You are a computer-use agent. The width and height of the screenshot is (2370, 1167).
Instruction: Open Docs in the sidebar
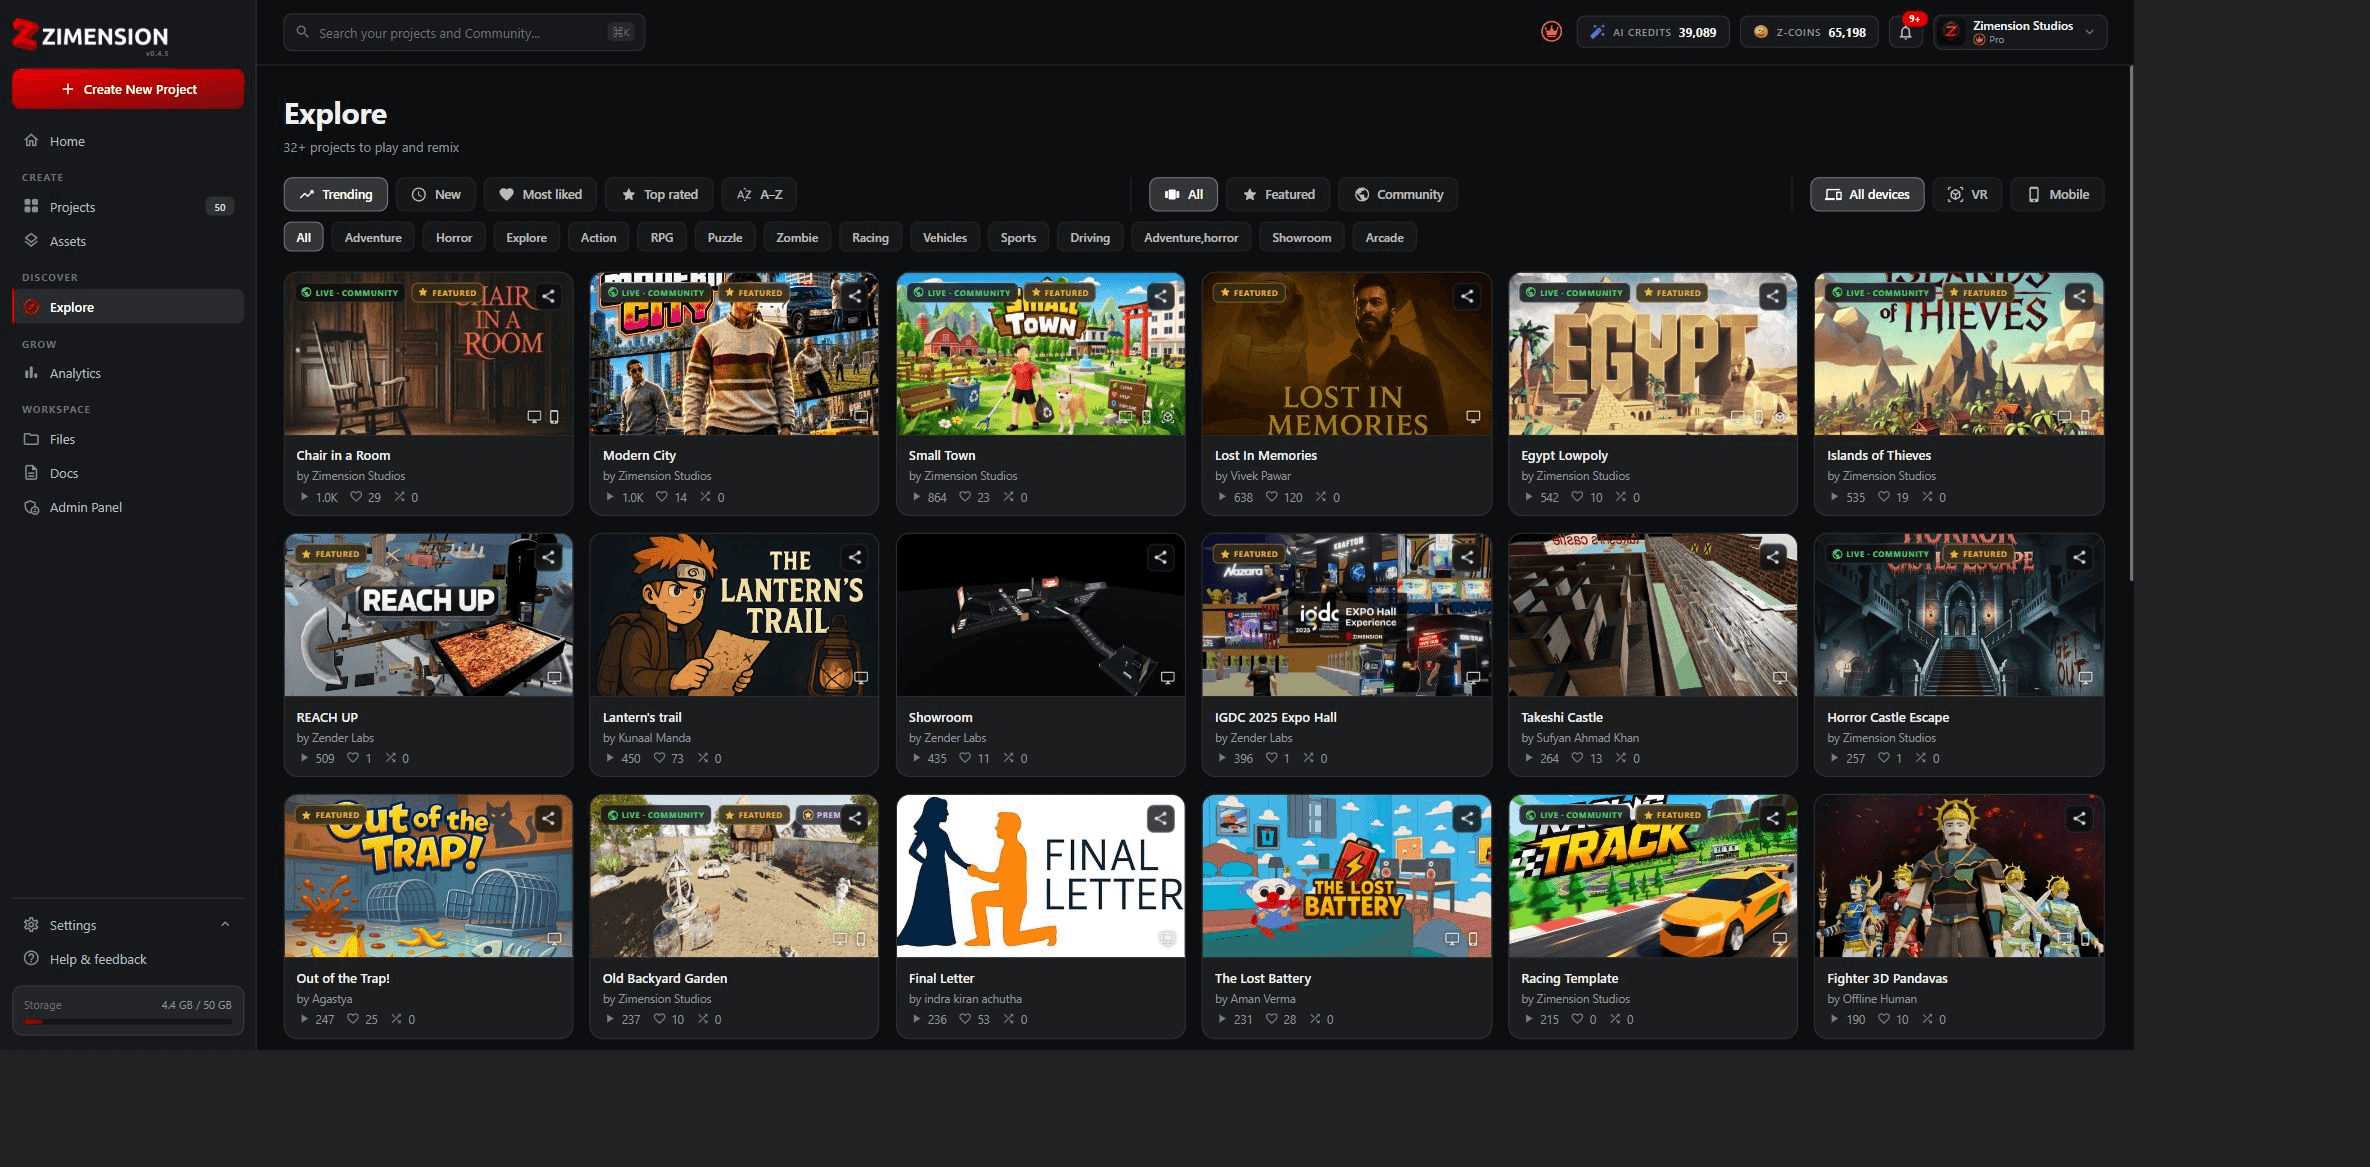coord(128,473)
